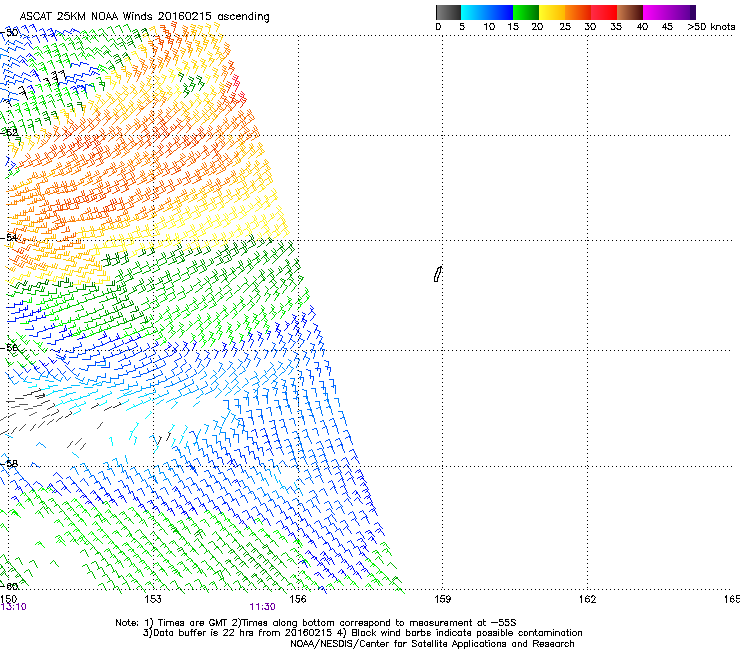Image resolution: width=740 pixels, height=650 pixels.
Task: Click the longitude label 153
Action: click(x=153, y=599)
